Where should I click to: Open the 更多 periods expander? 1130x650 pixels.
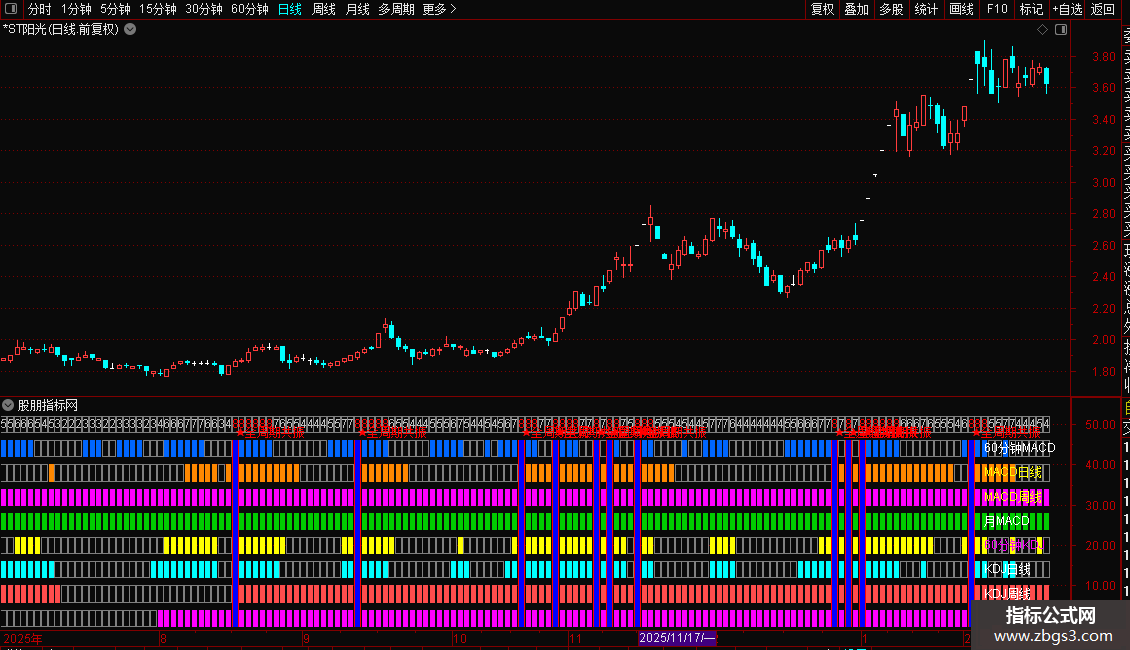coord(440,9)
